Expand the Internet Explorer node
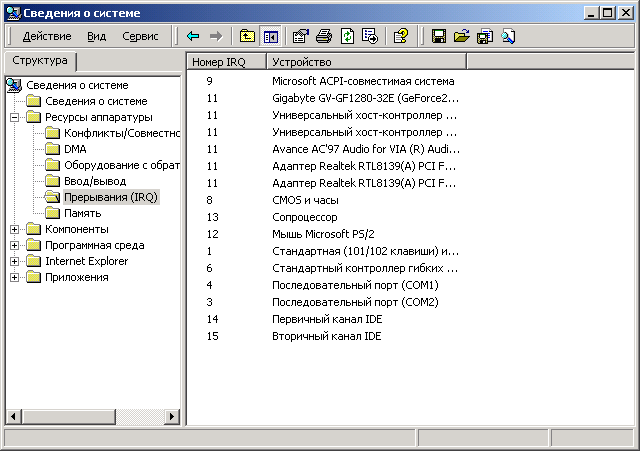This screenshot has width=640, height=451. tap(14, 261)
